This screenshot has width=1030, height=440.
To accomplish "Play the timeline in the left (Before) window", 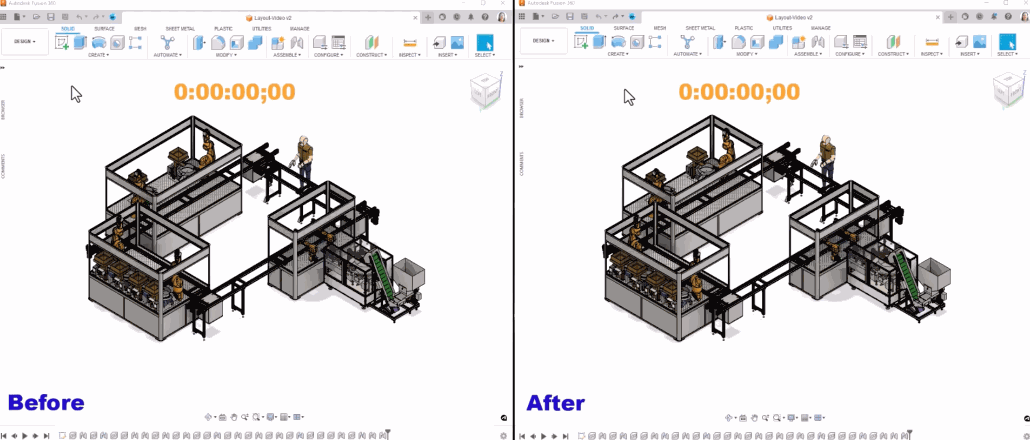I will pos(25,435).
